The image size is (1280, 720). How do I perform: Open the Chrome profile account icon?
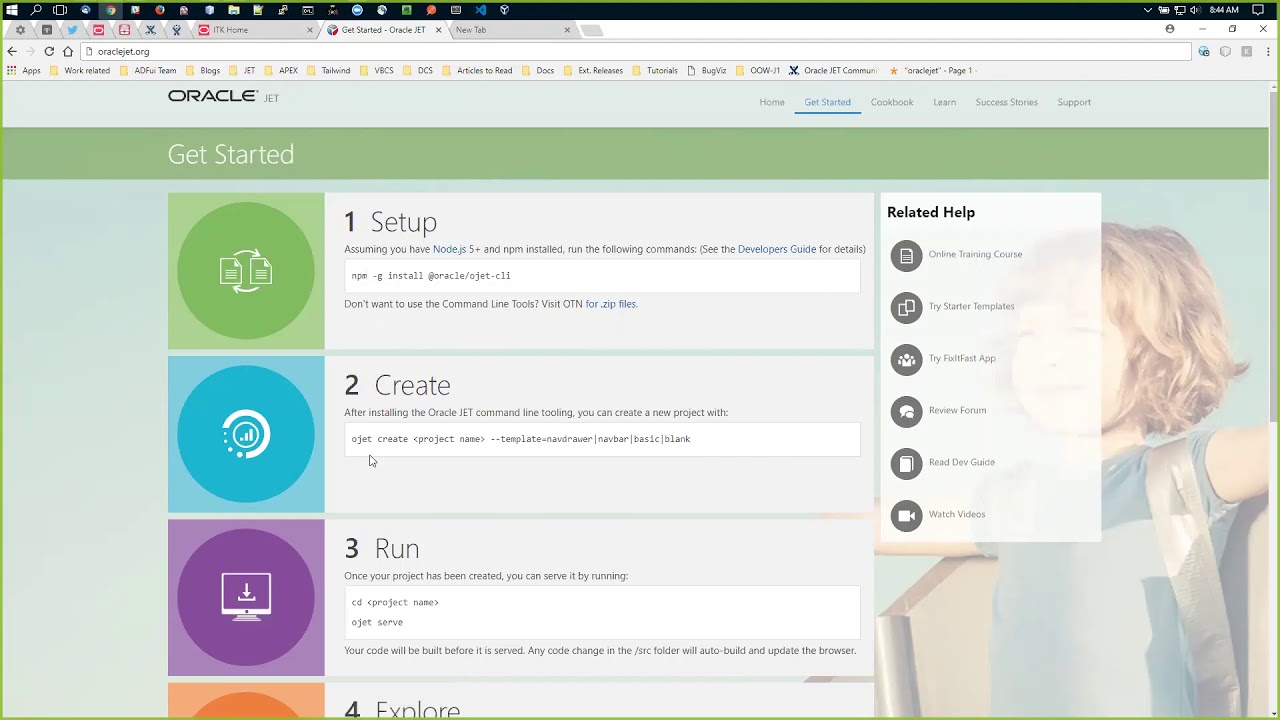coord(1170,30)
